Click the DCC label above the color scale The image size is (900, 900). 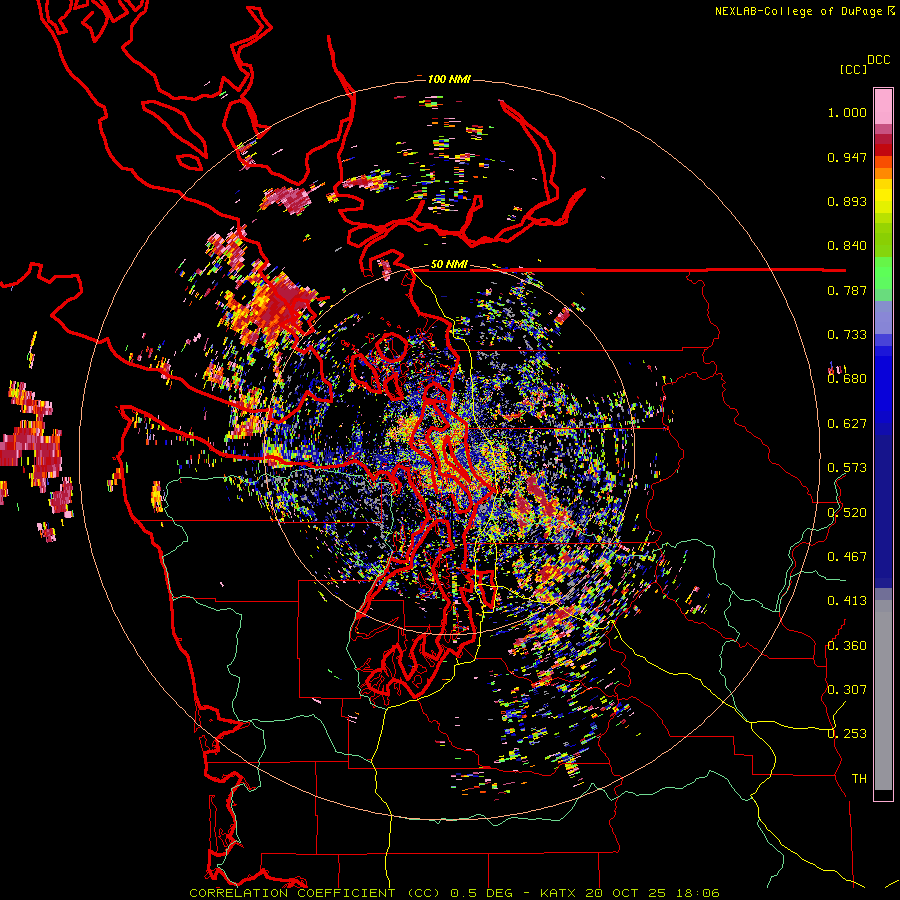879,60
